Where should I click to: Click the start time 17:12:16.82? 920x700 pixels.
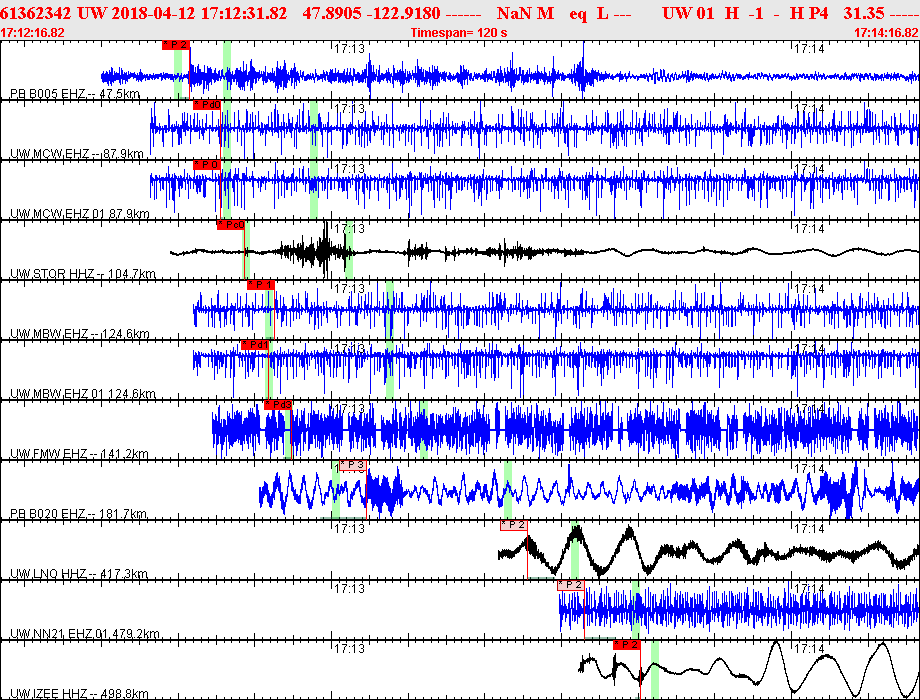point(32,33)
